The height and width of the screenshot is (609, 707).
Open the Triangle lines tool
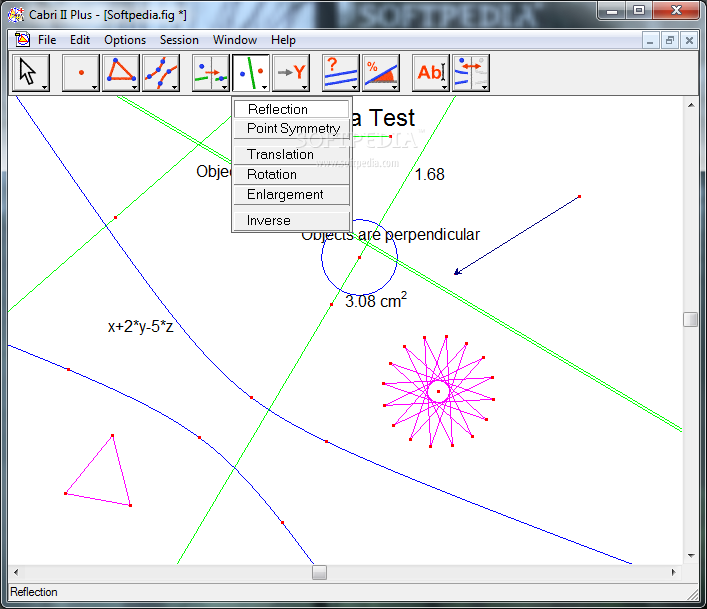point(120,72)
